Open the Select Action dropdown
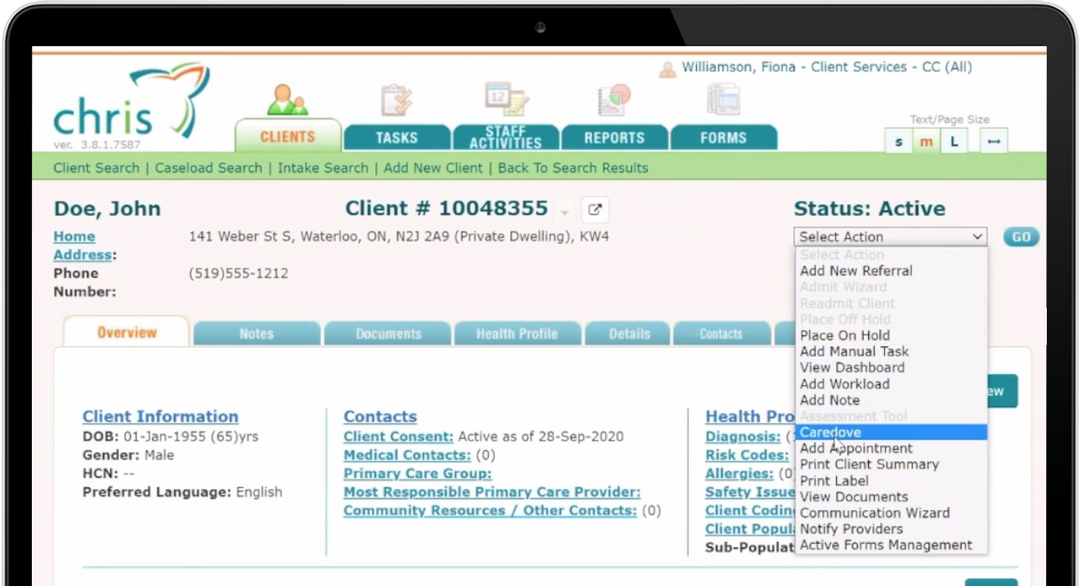1080x586 pixels. pos(888,236)
